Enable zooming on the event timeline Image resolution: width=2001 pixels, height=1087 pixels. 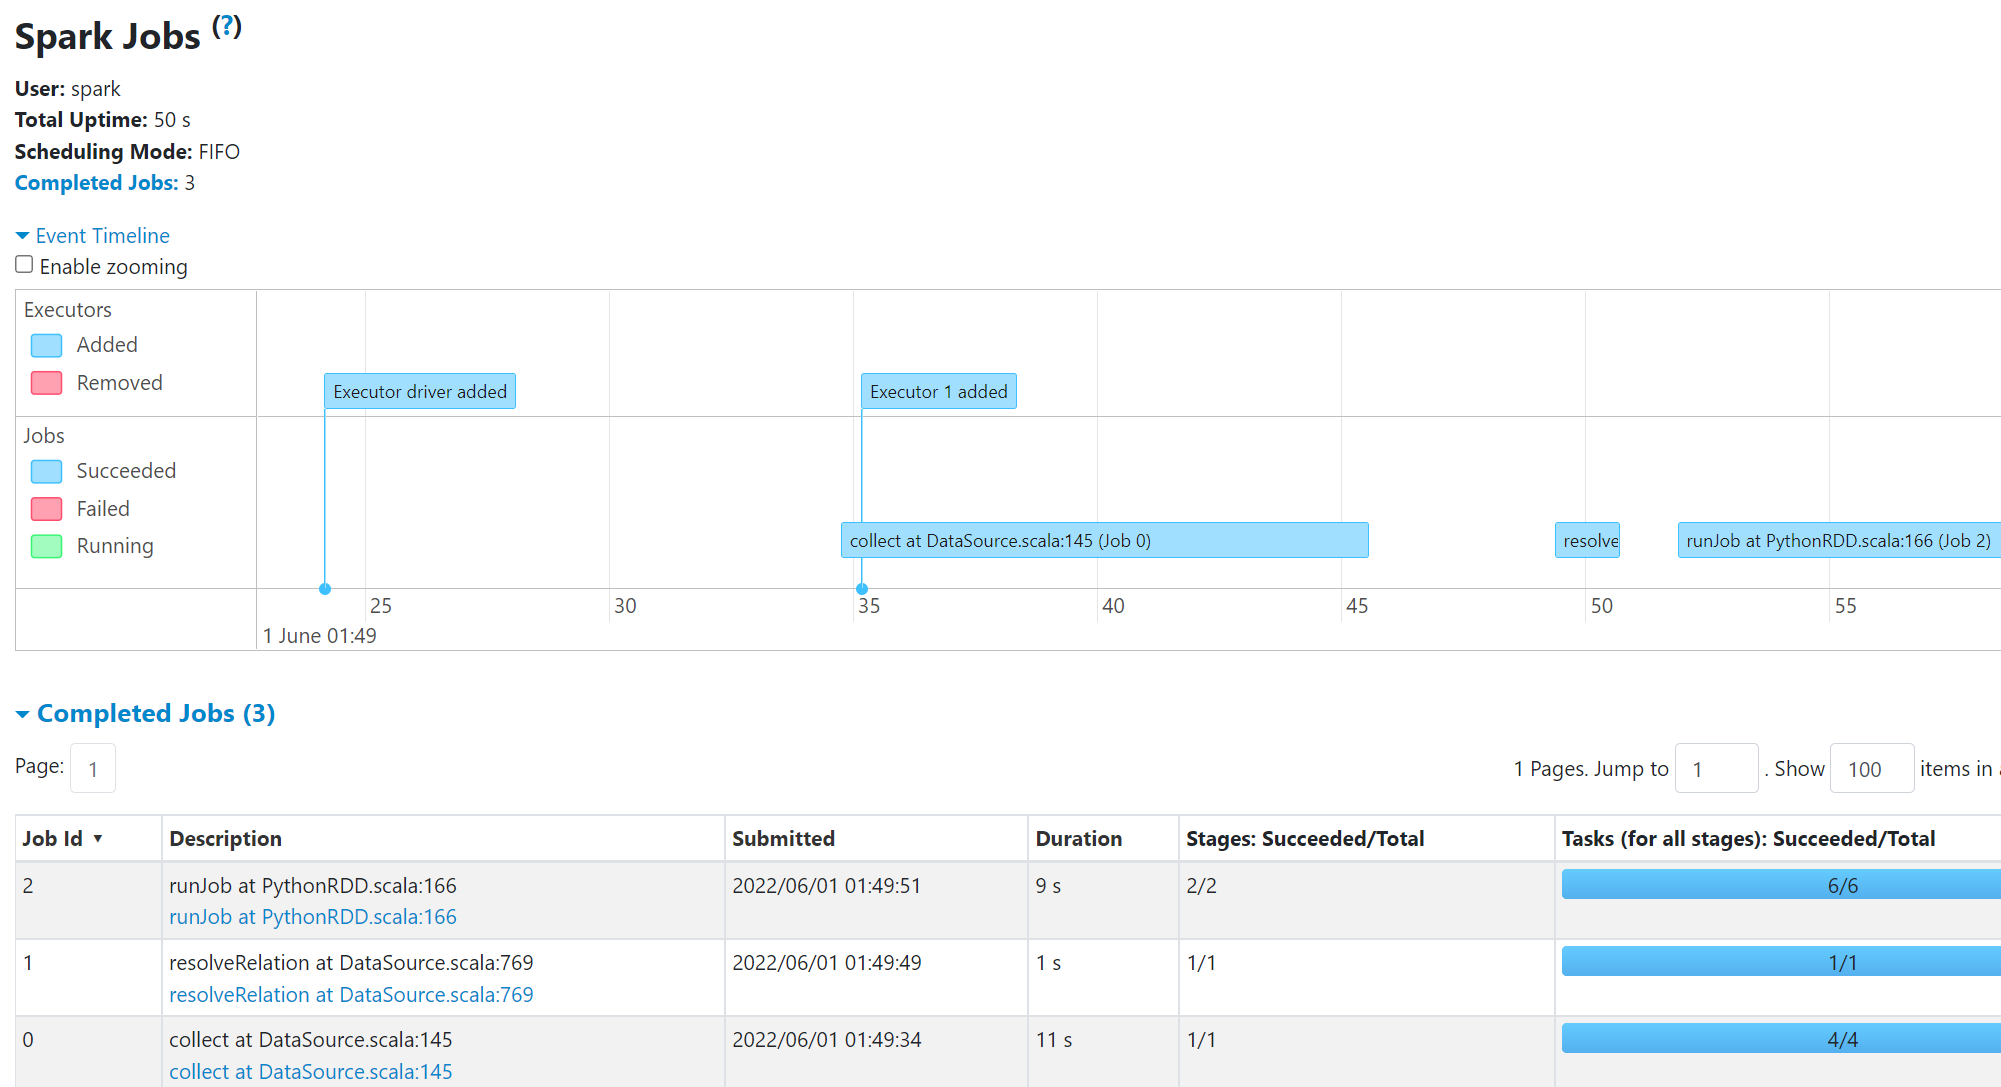[23, 263]
